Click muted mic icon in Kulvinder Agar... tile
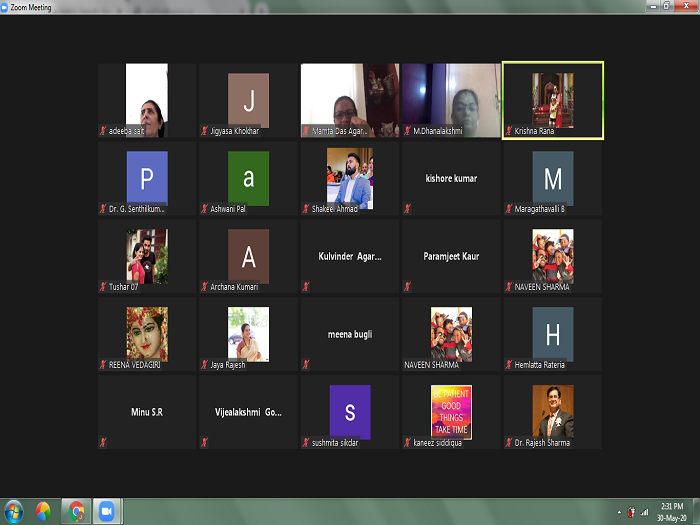The image size is (700, 525). [306, 287]
